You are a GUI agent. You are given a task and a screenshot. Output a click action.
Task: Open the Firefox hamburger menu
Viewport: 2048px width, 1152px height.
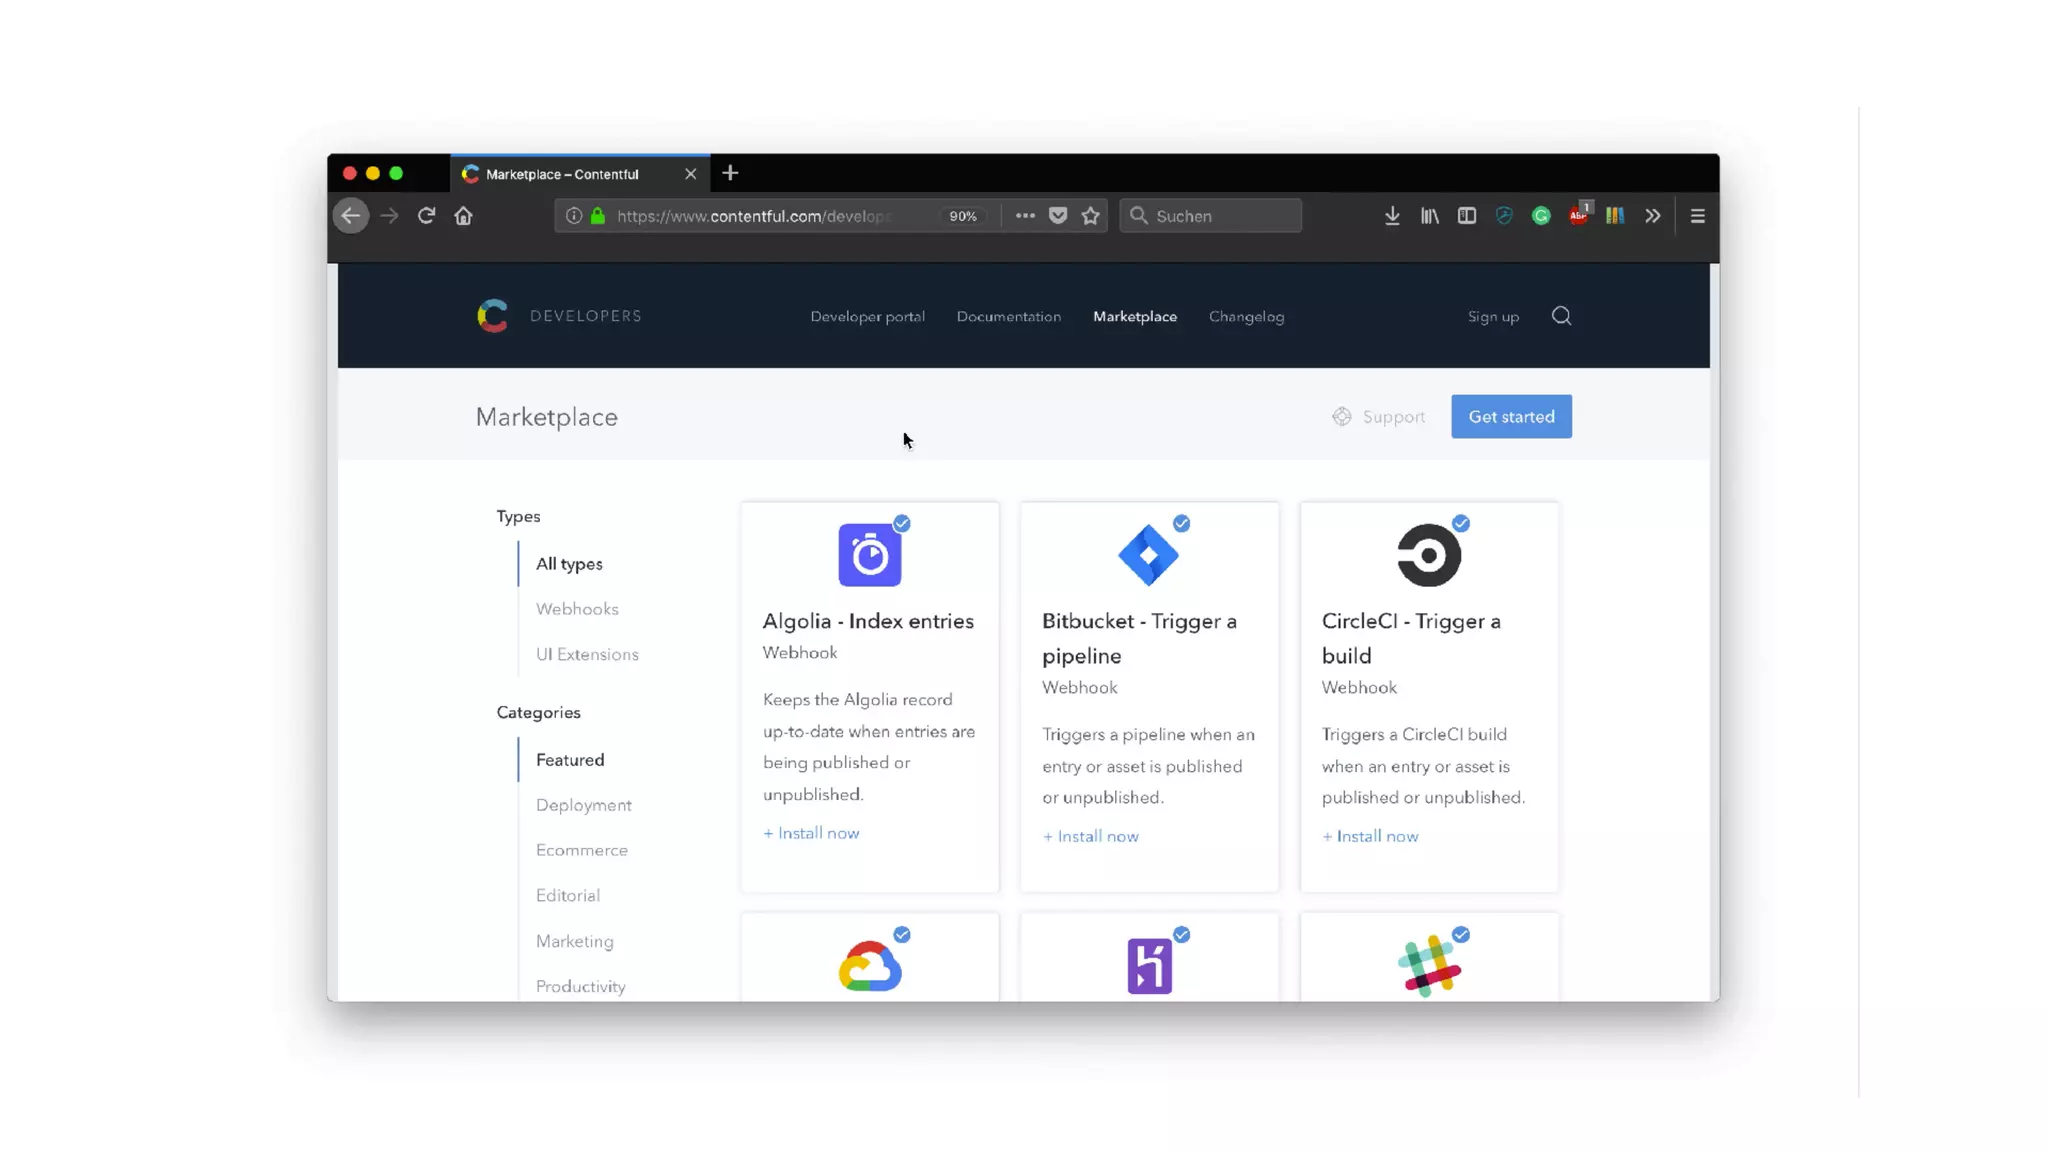pos(1697,216)
